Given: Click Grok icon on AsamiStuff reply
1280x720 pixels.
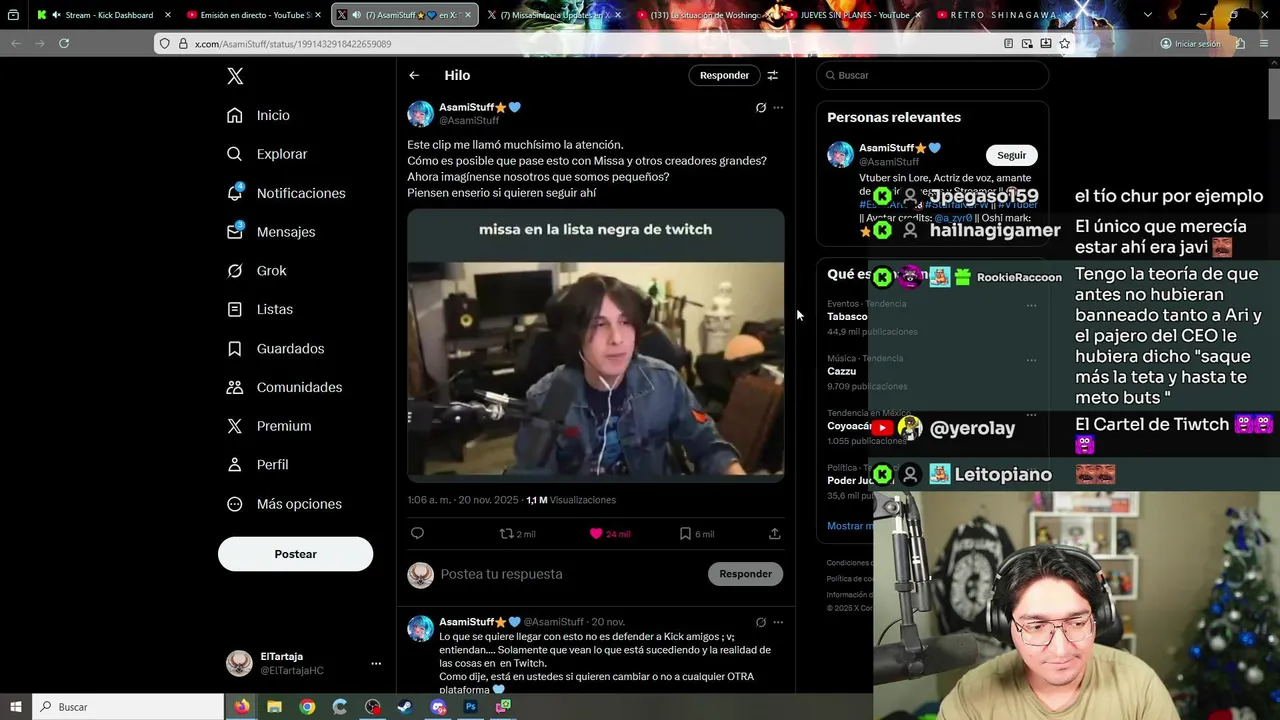Looking at the screenshot, I should point(761,622).
